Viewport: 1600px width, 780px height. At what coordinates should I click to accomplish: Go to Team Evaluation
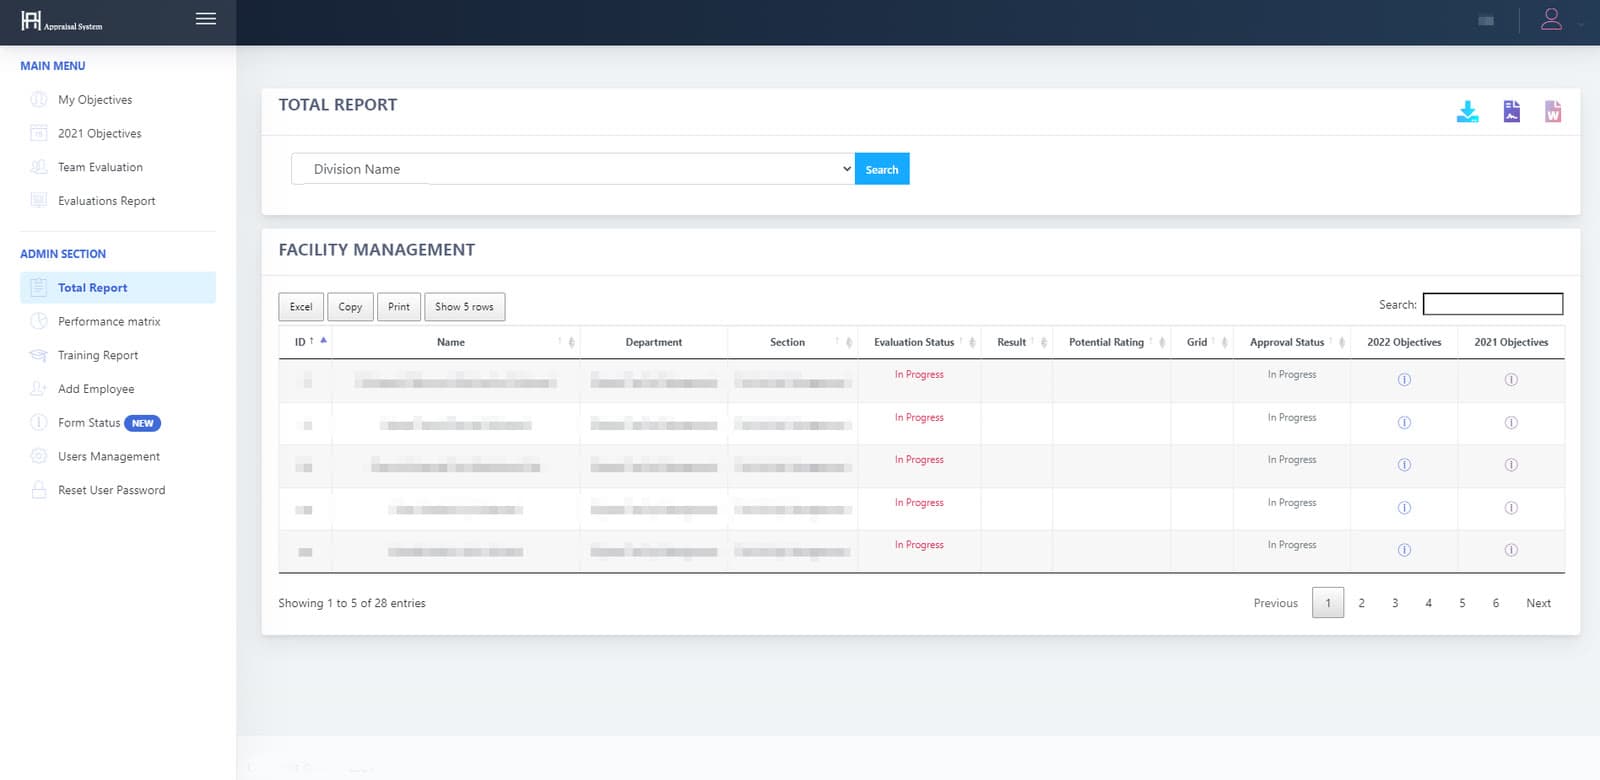118,167
